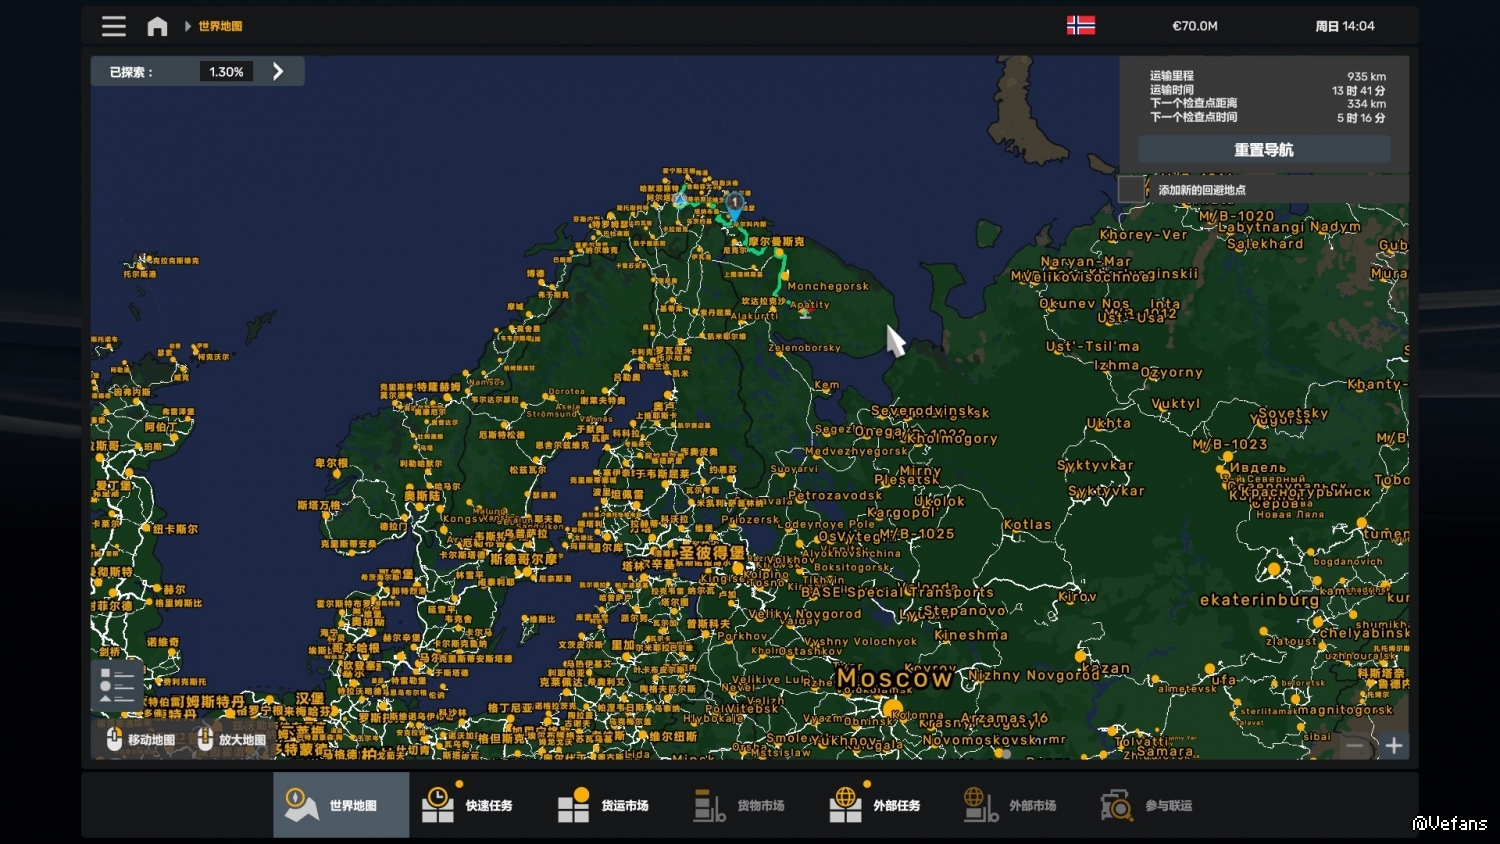
Task: Click the 移动地图 move map hint
Action: (141, 740)
